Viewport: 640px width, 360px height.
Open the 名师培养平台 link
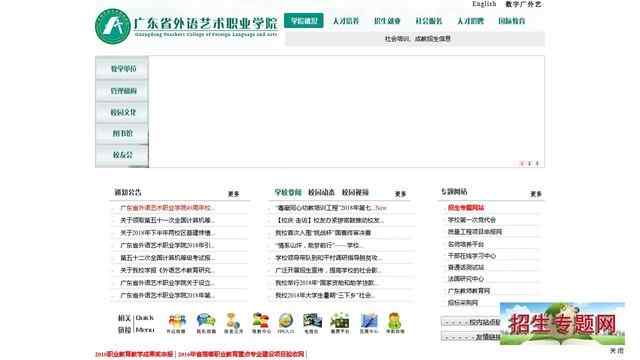click(x=466, y=244)
